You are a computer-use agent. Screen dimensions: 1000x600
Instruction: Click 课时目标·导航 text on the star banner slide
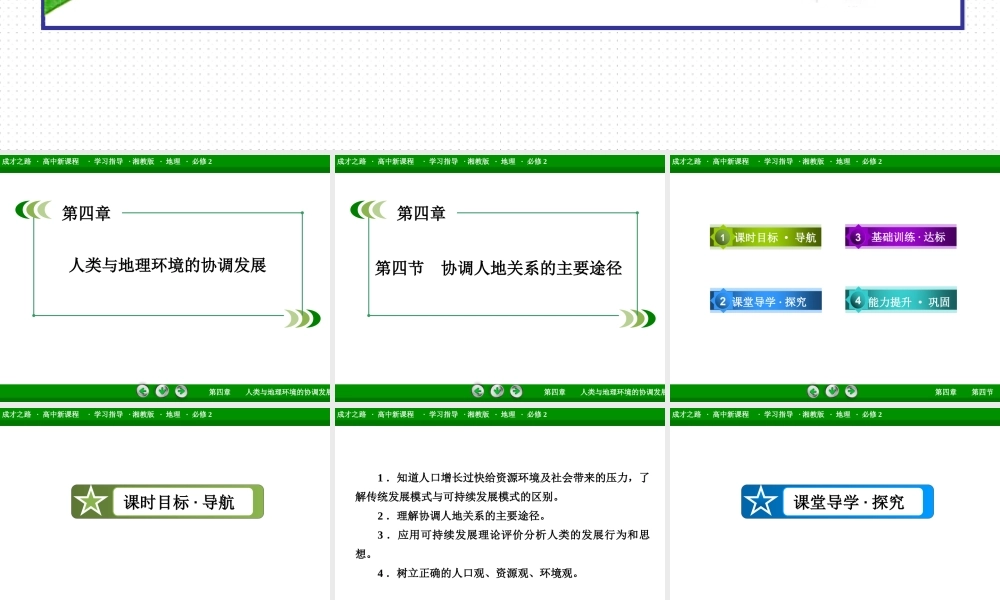[x=179, y=502]
